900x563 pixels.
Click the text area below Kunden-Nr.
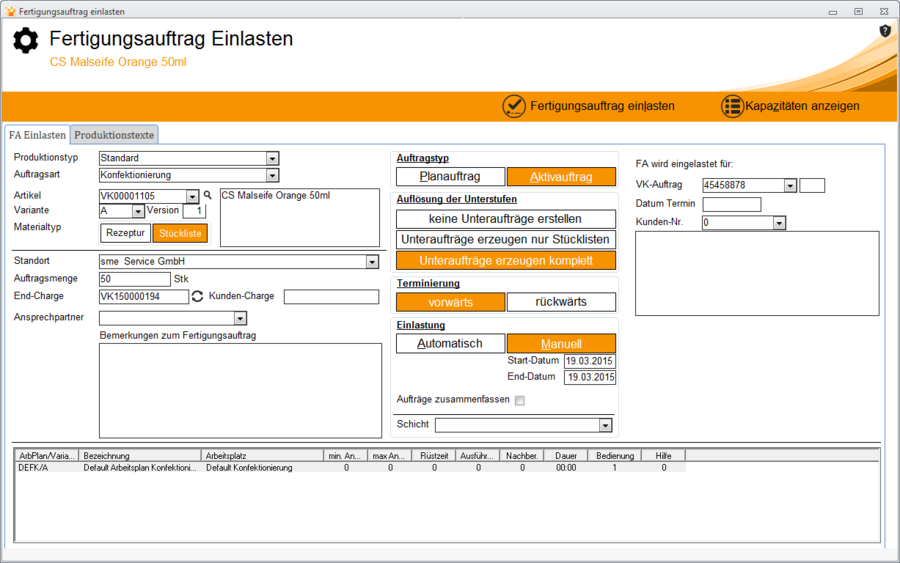757,274
